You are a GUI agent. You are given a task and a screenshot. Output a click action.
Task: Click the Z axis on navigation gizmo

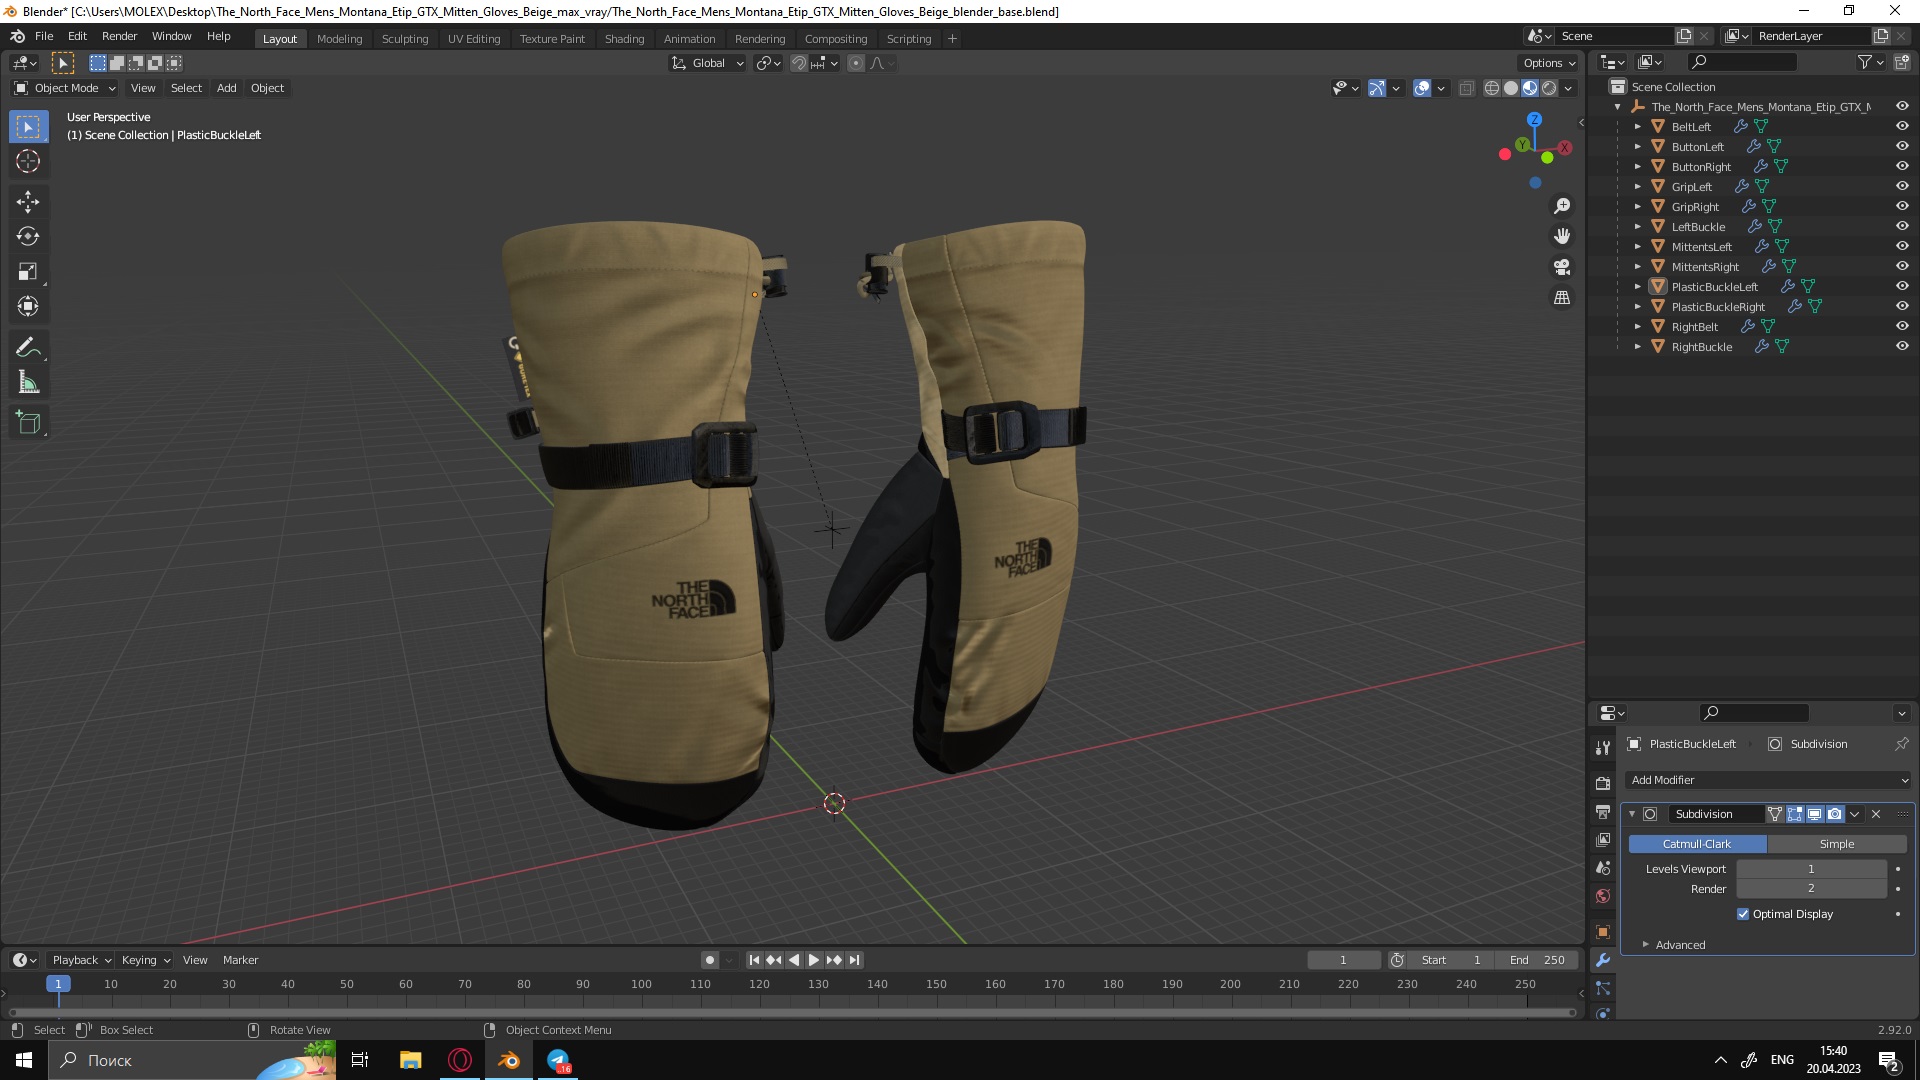coord(1534,119)
